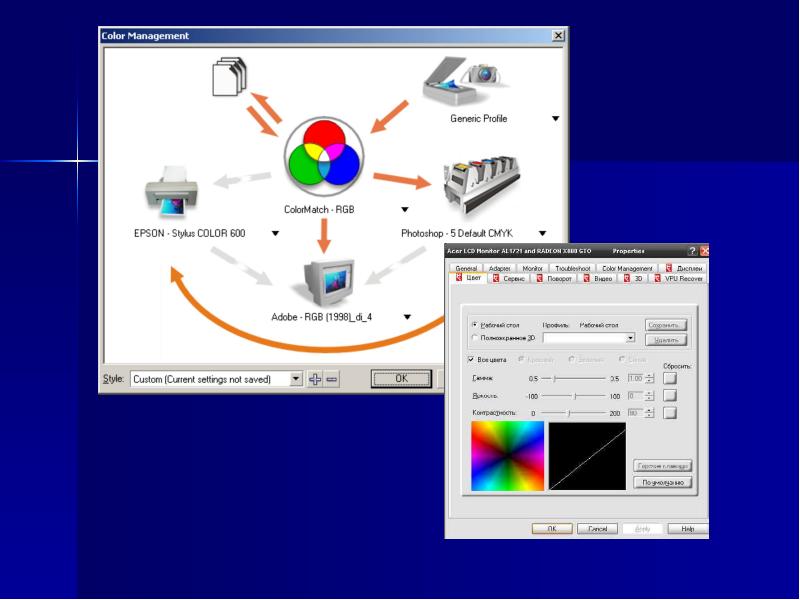Viewport: 800px width, 600px height.
Task: Click the По умолчанию button
Action: tap(663, 482)
